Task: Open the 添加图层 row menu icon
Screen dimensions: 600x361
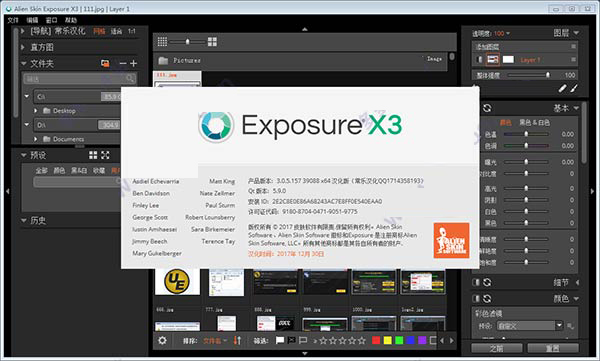Action: tap(573, 46)
